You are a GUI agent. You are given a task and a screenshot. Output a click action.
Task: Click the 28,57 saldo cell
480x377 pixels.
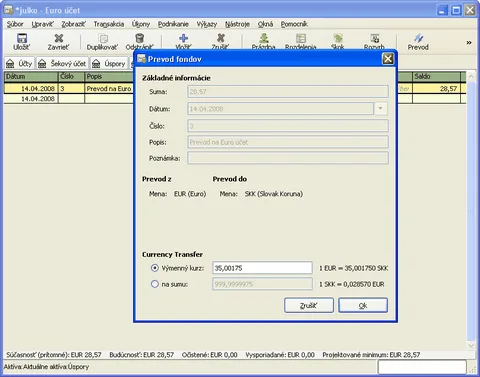(436, 89)
